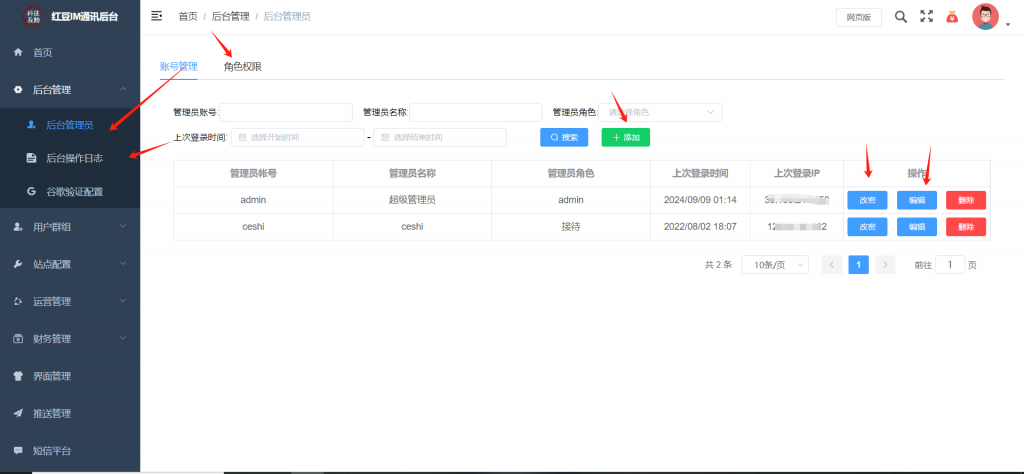Click the previous page arrow in pagination

coord(832,264)
